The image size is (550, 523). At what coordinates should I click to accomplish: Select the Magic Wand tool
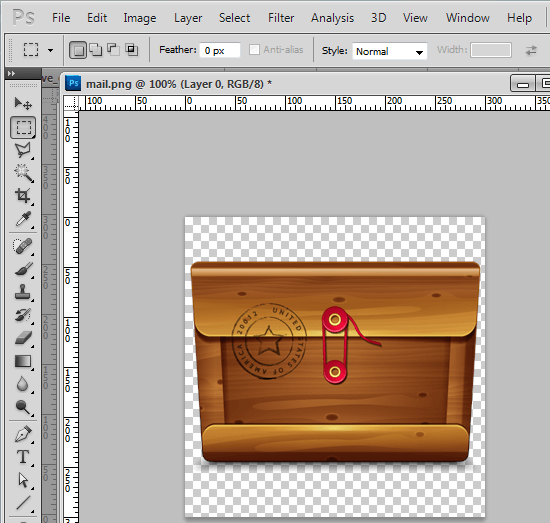click(x=23, y=173)
